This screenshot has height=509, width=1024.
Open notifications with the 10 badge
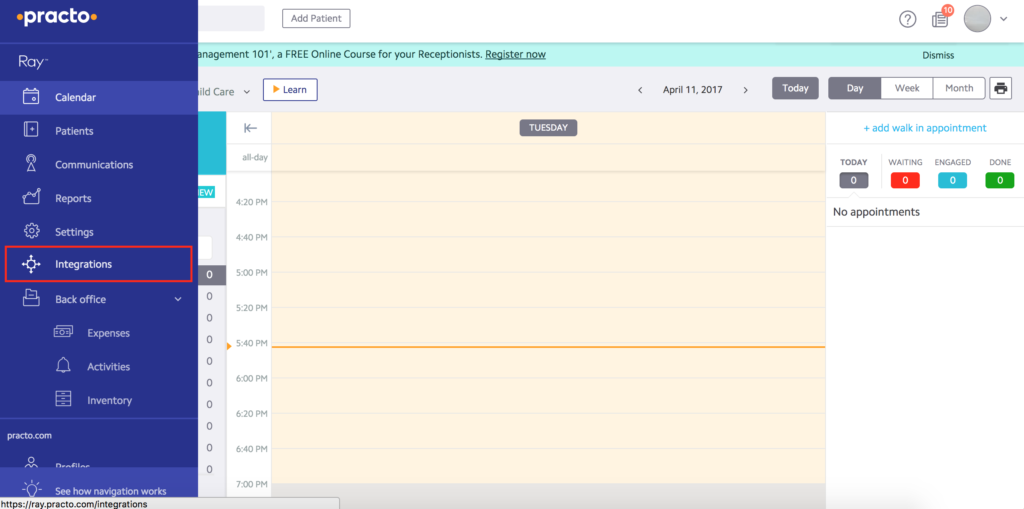pos(940,19)
